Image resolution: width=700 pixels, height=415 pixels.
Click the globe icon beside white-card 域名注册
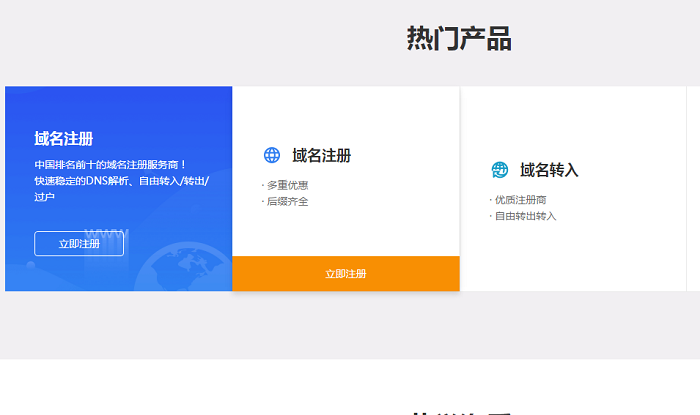[x=272, y=155]
